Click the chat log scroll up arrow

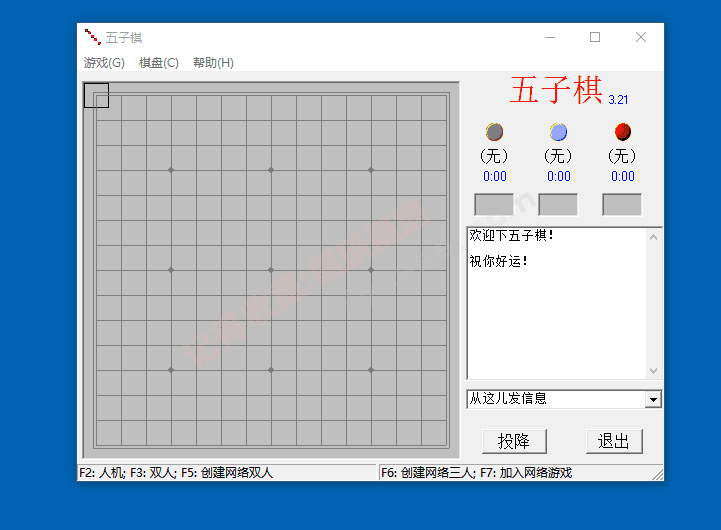point(653,237)
